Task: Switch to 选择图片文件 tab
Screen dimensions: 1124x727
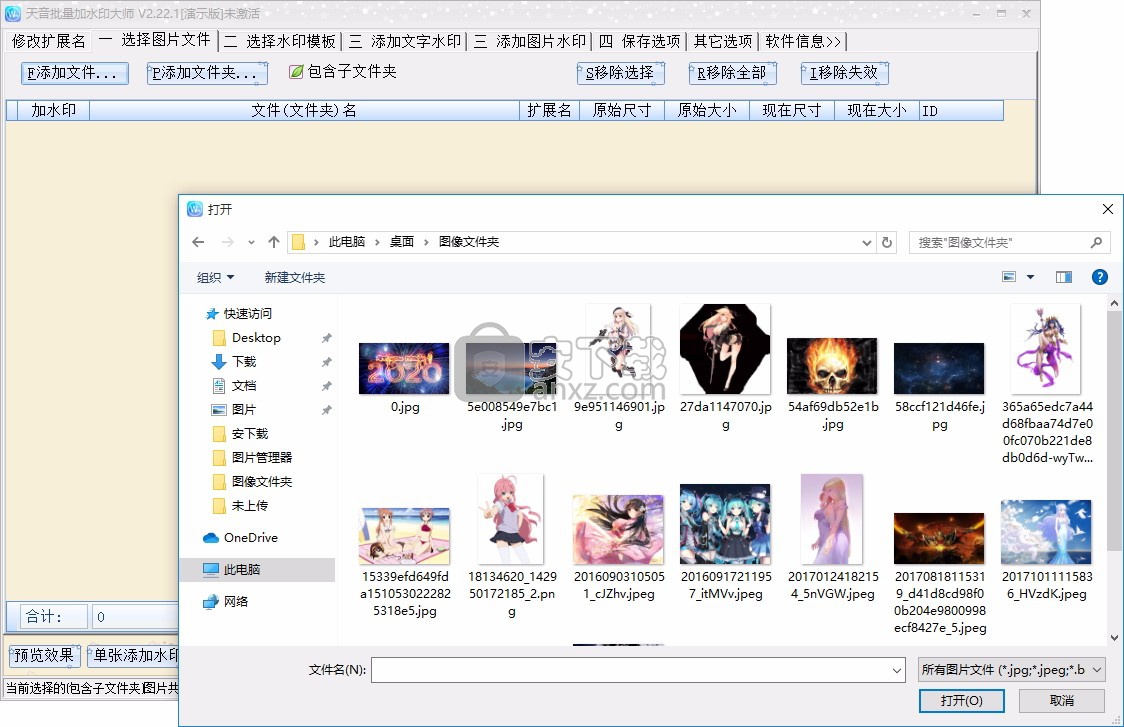Action: pyautogui.click(x=155, y=40)
